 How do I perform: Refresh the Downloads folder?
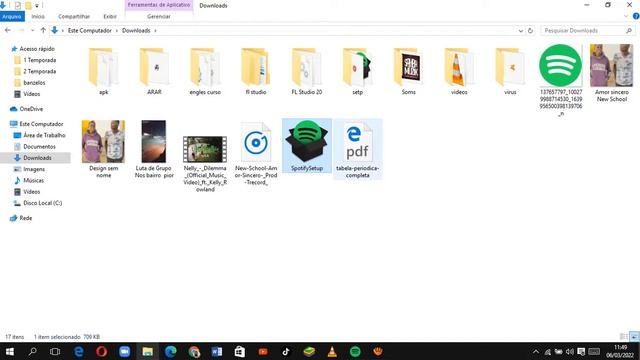(530, 31)
